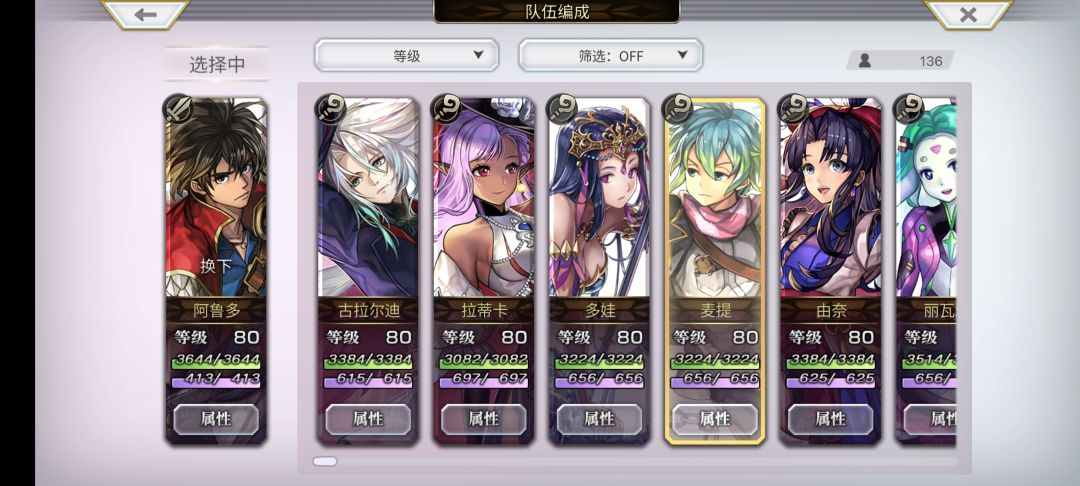The width and height of the screenshot is (1080, 486).
Task: Tap the back arrow icon
Action: (145, 14)
